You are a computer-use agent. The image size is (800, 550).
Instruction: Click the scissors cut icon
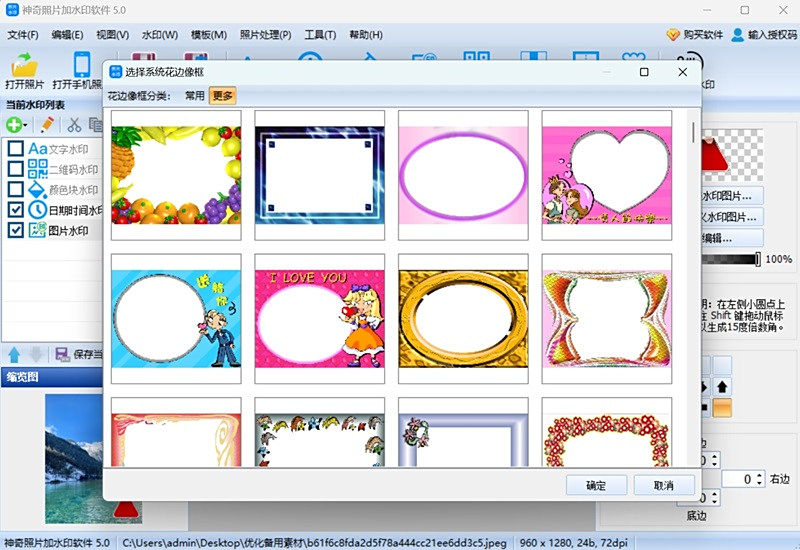[x=73, y=125]
